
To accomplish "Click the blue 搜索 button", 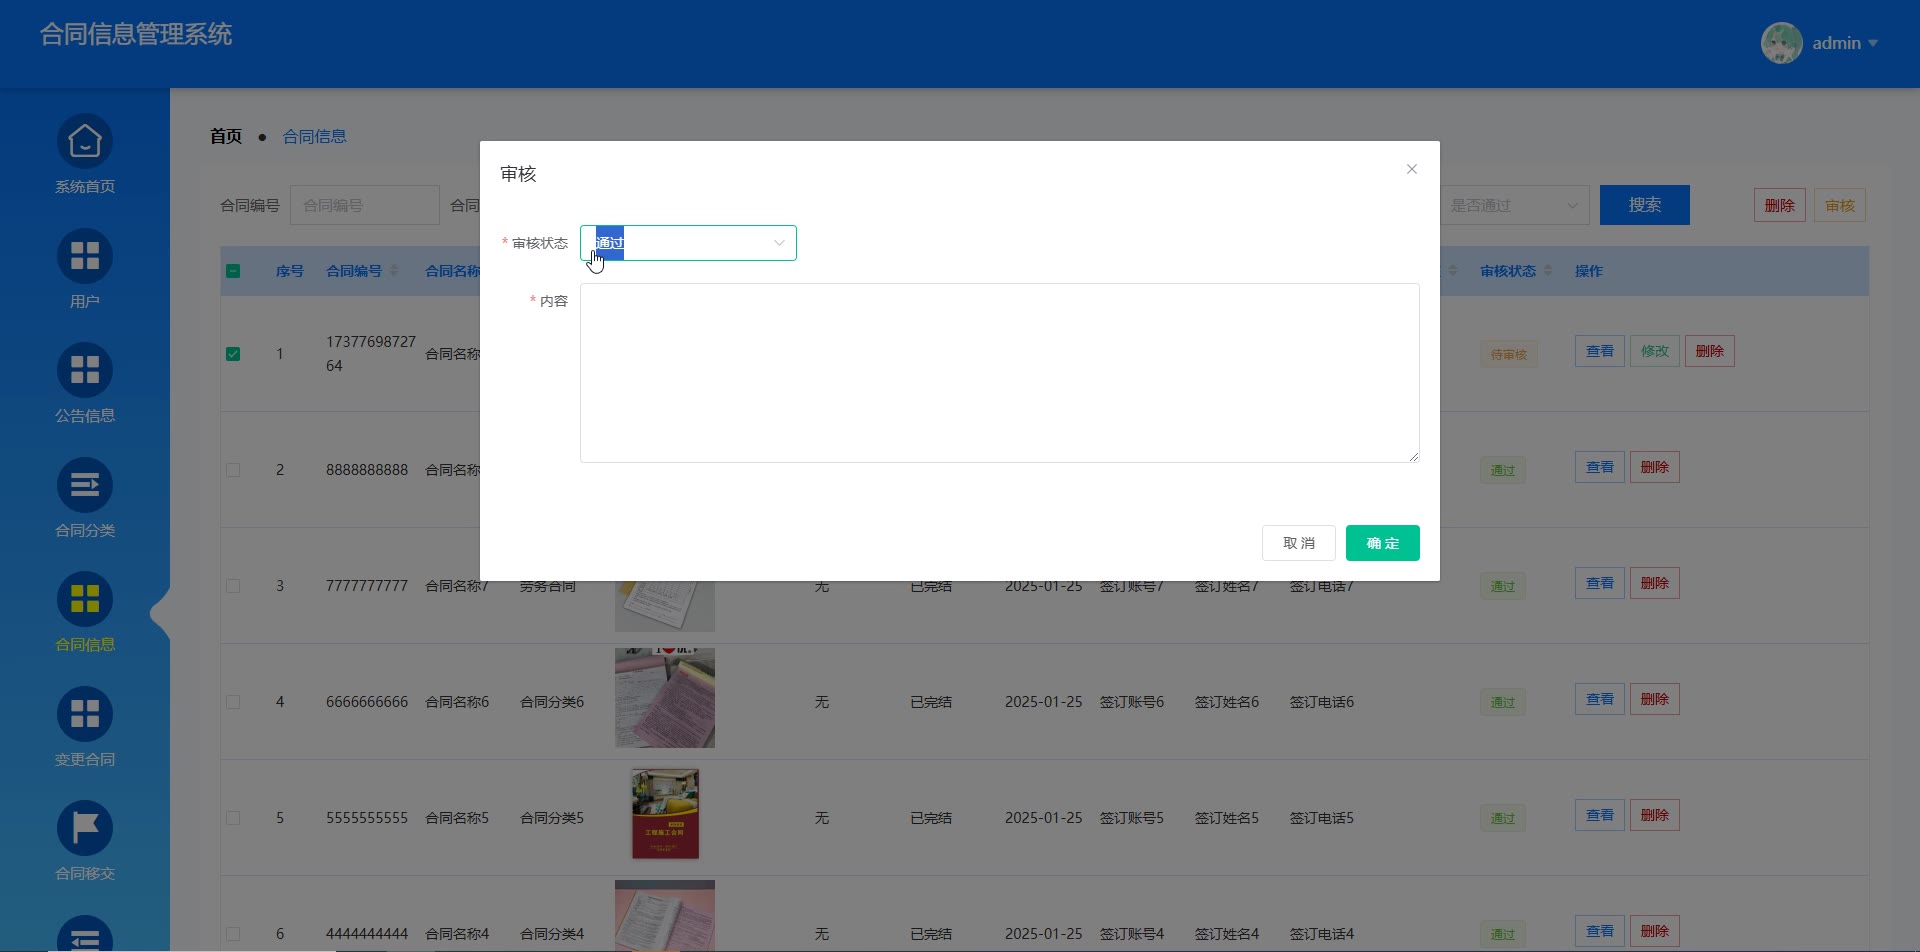I will 1645,205.
